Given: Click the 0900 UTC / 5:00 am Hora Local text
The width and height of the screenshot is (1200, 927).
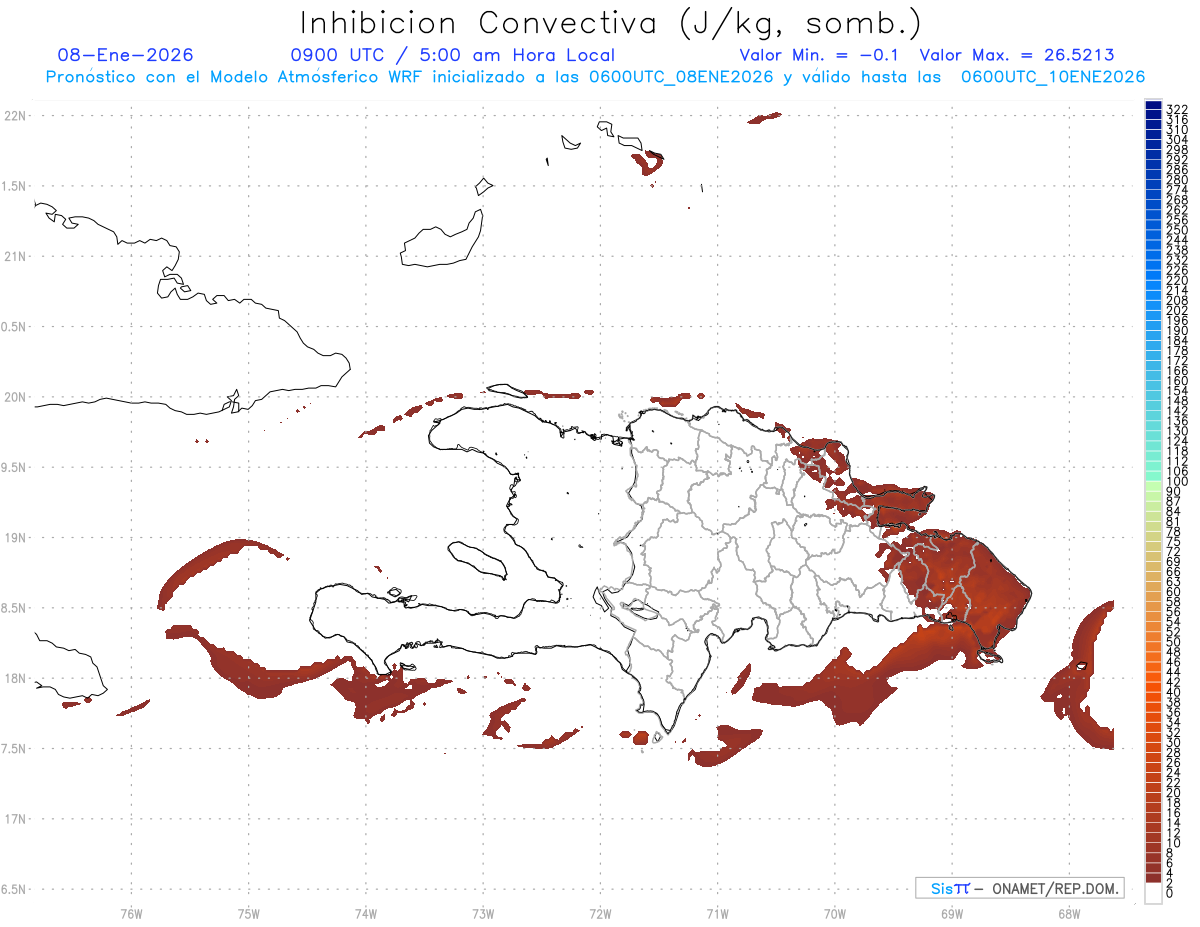Looking at the screenshot, I should click(452, 56).
